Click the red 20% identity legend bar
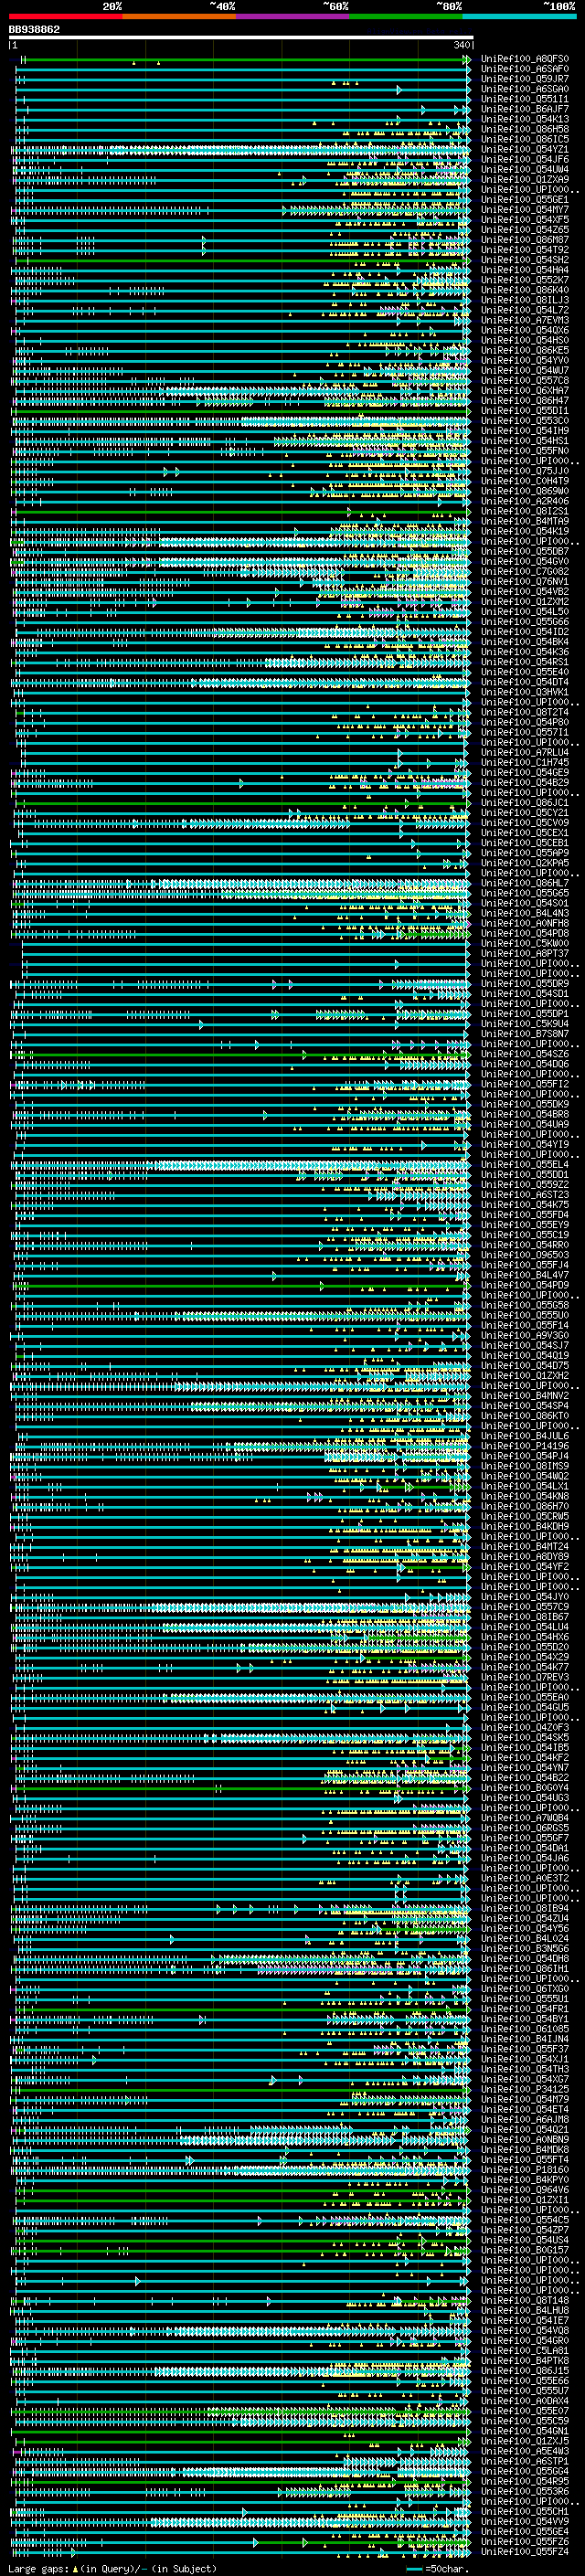 pyautogui.click(x=65, y=17)
